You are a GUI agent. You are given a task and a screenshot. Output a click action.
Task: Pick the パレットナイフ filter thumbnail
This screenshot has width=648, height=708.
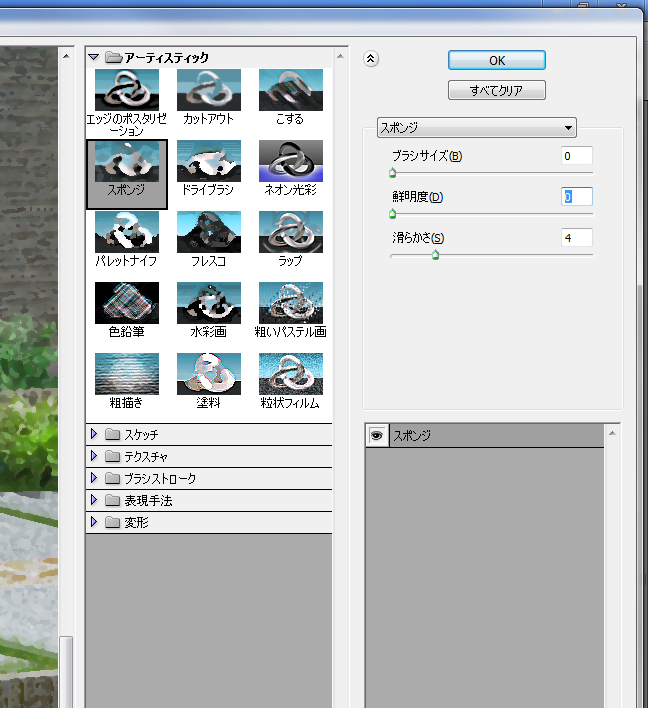(x=126, y=232)
